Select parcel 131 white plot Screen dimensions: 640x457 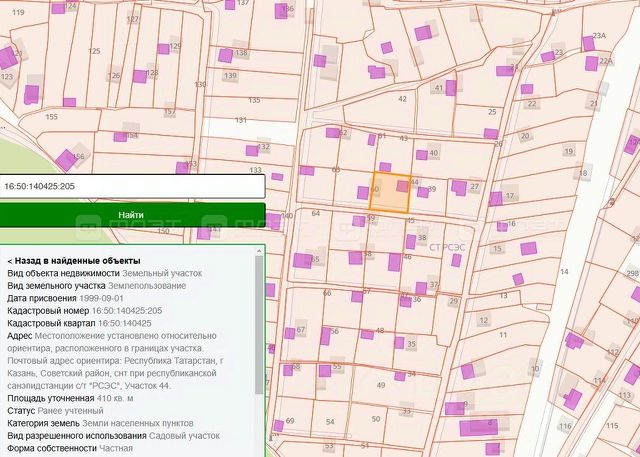click(x=241, y=120)
